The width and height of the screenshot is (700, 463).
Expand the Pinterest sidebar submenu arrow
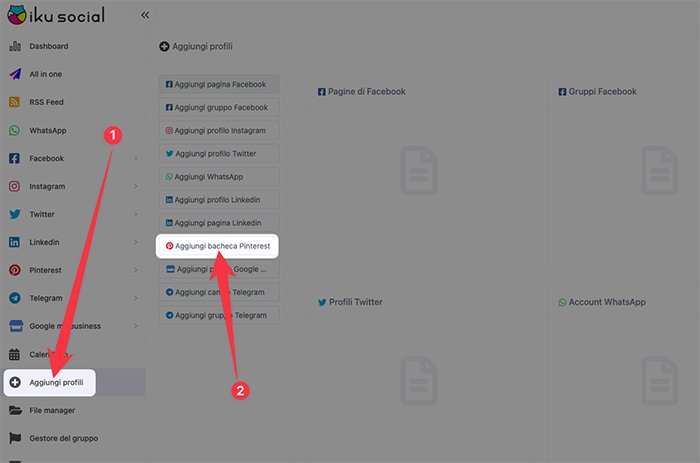point(136,270)
